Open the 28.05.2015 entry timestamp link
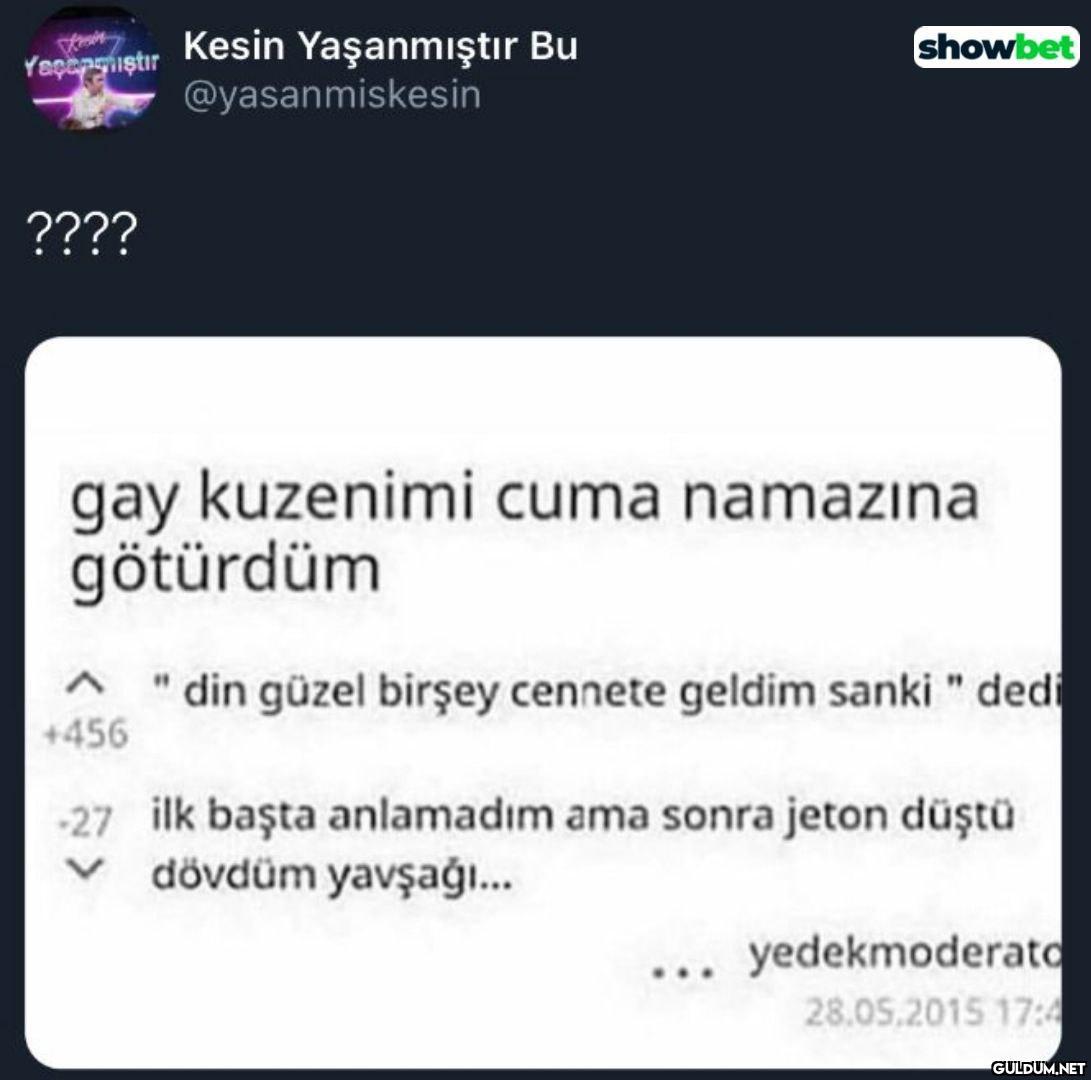 [x=932, y=1011]
